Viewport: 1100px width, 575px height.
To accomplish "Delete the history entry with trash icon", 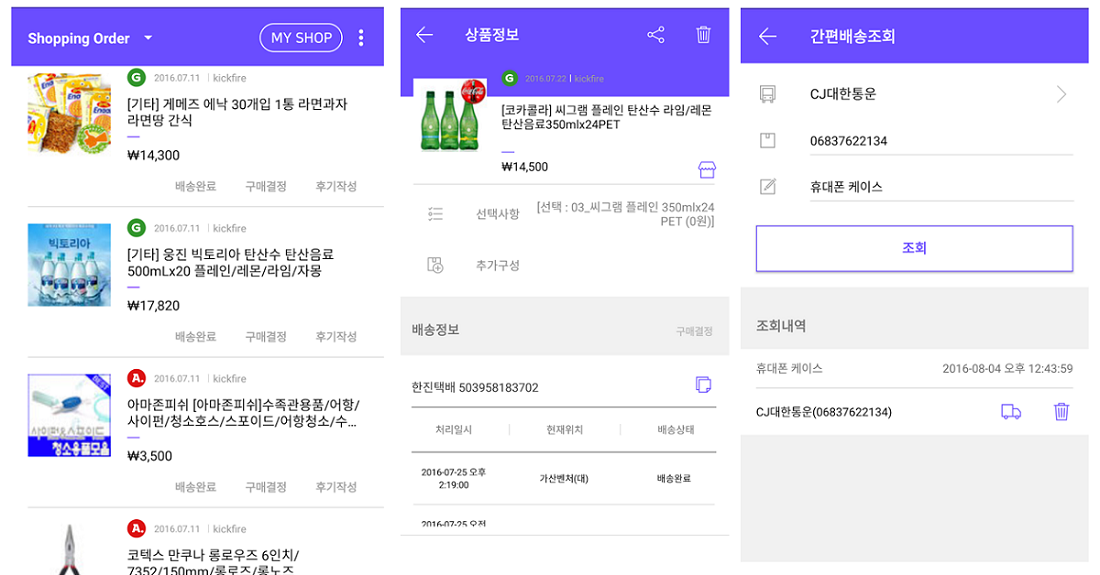I will 1061,412.
